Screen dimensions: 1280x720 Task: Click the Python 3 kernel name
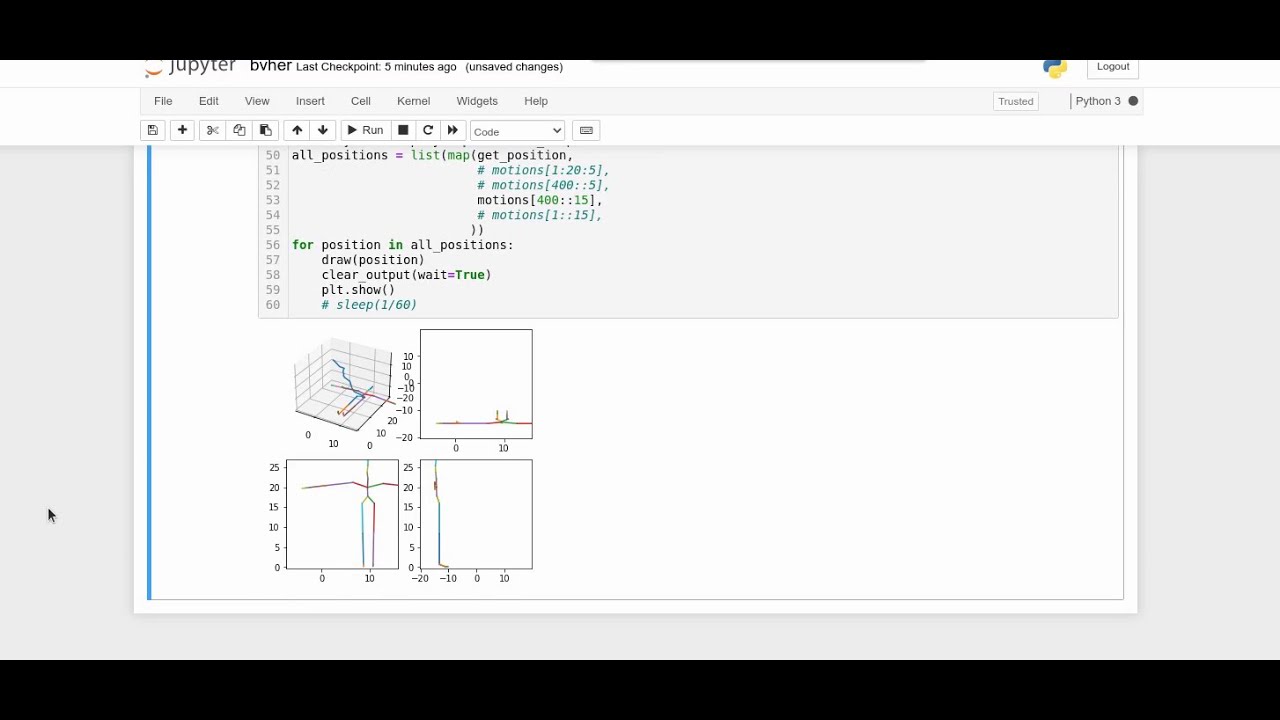(x=1098, y=101)
